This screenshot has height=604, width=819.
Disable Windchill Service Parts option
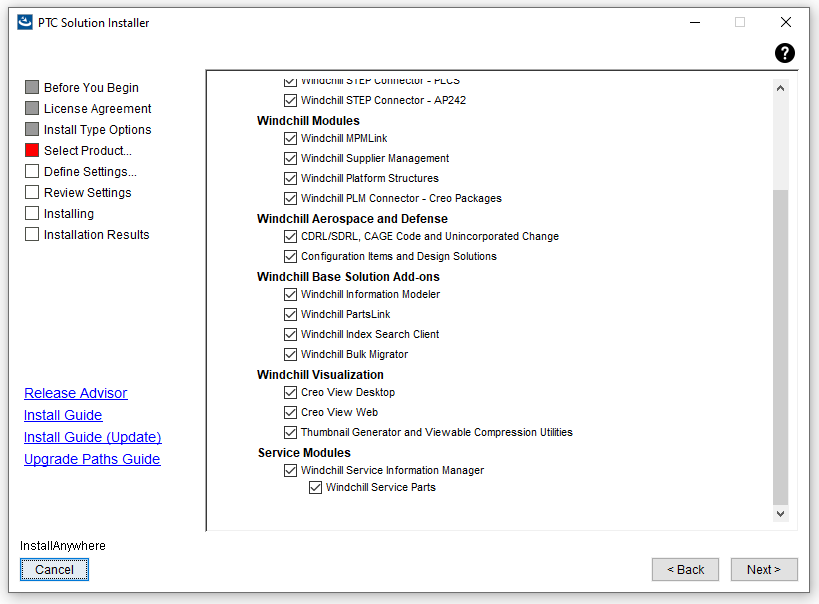315,487
